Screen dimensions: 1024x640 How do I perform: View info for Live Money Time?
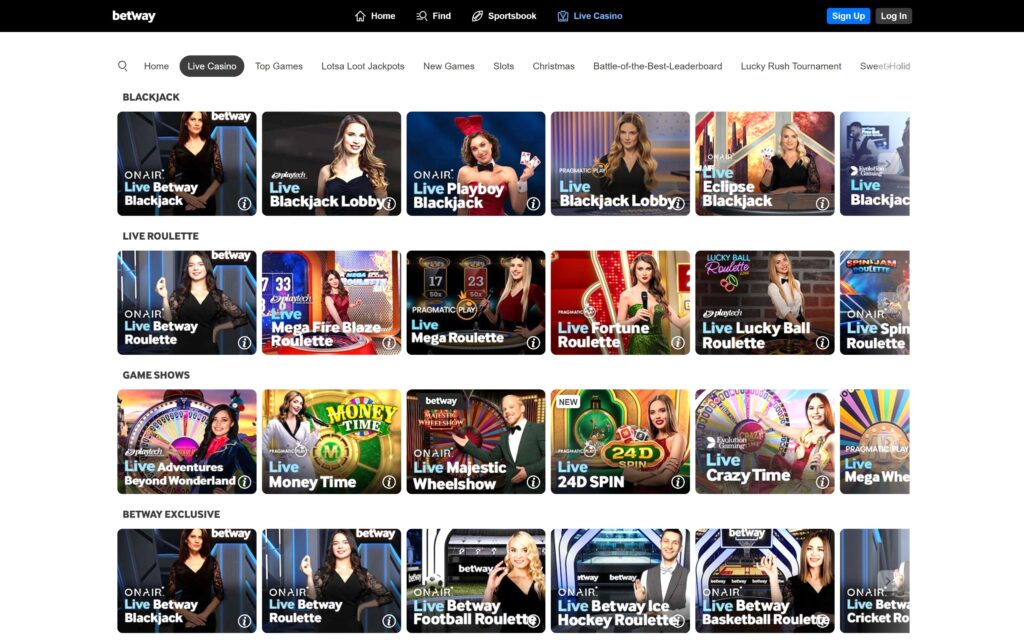pyautogui.click(x=389, y=482)
